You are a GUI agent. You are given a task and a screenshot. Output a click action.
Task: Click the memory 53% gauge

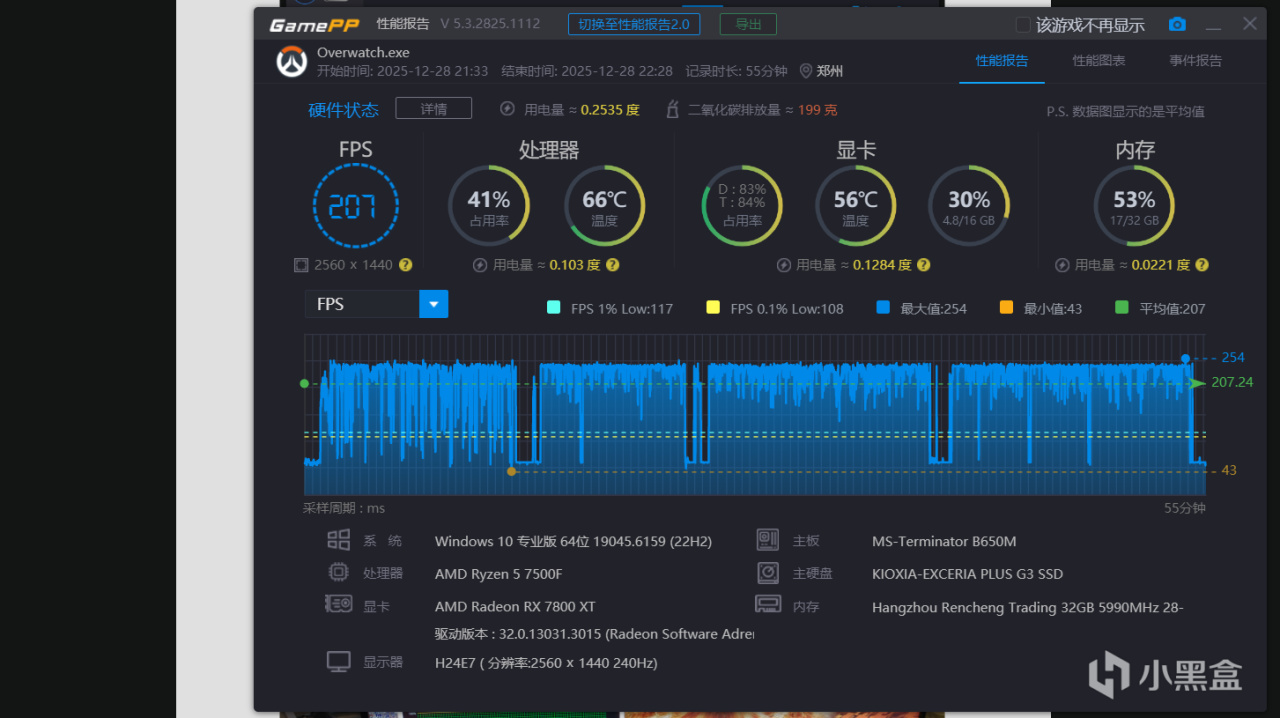(x=1134, y=206)
